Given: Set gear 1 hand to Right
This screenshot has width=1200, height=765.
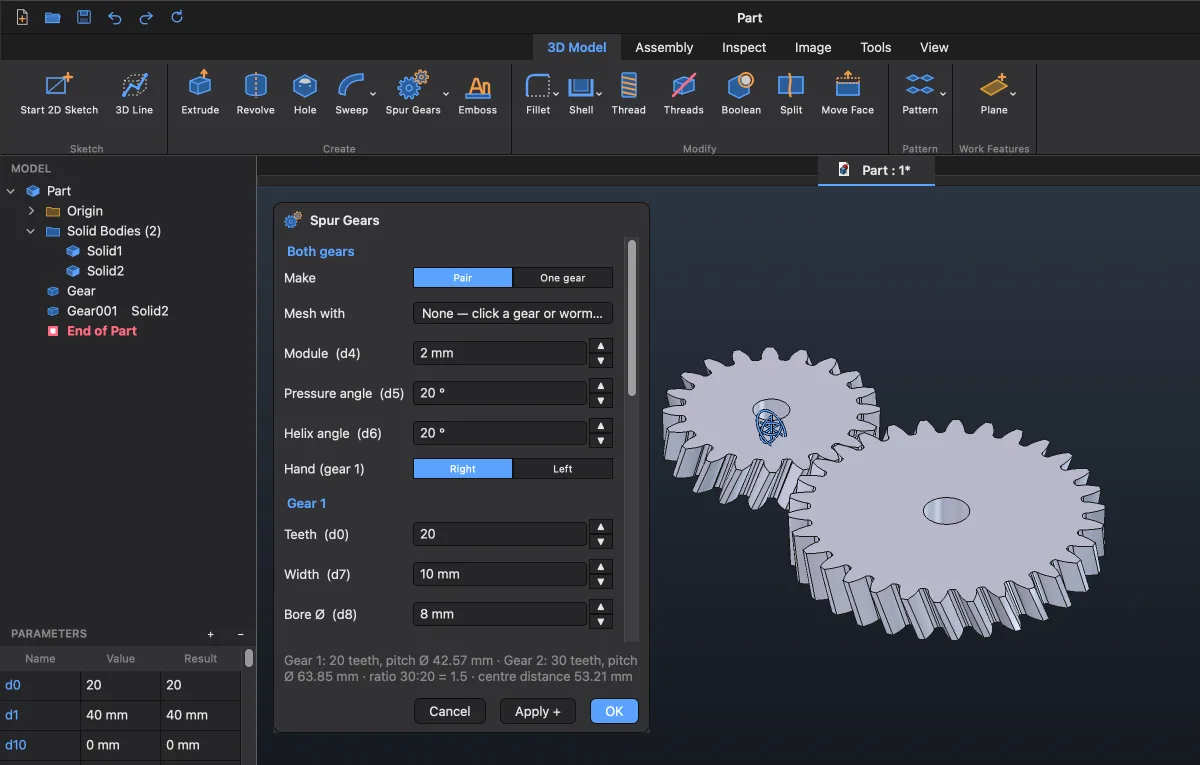Looking at the screenshot, I should [463, 469].
